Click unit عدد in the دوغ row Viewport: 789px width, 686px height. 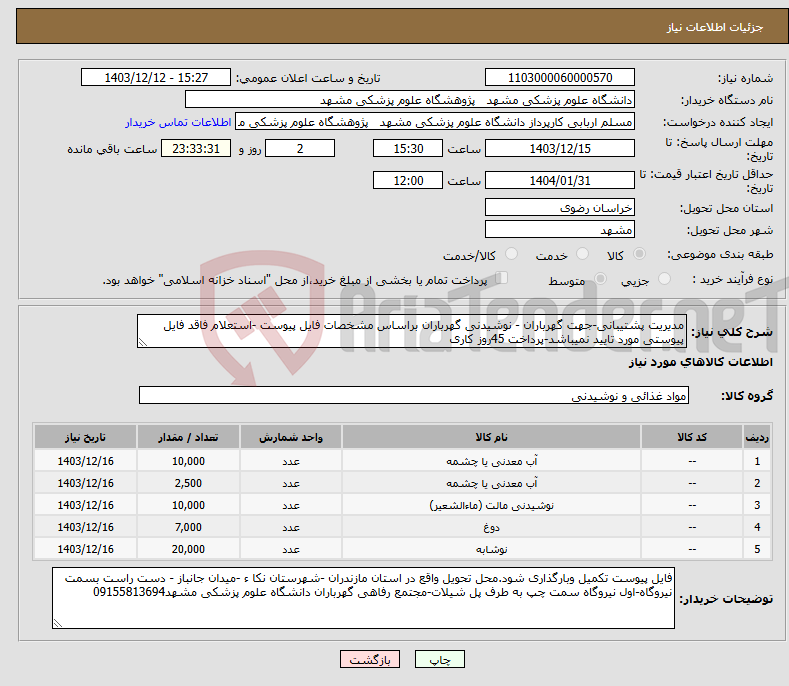pos(291,527)
